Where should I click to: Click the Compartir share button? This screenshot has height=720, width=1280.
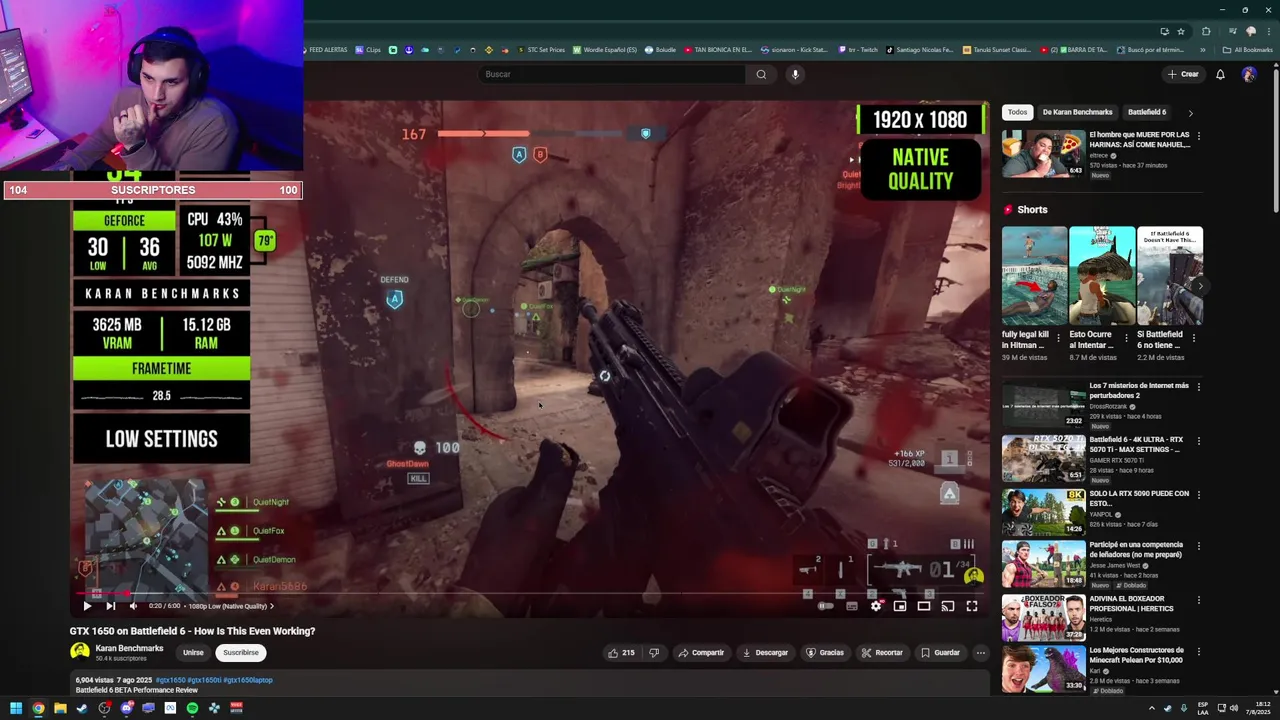[x=701, y=653]
